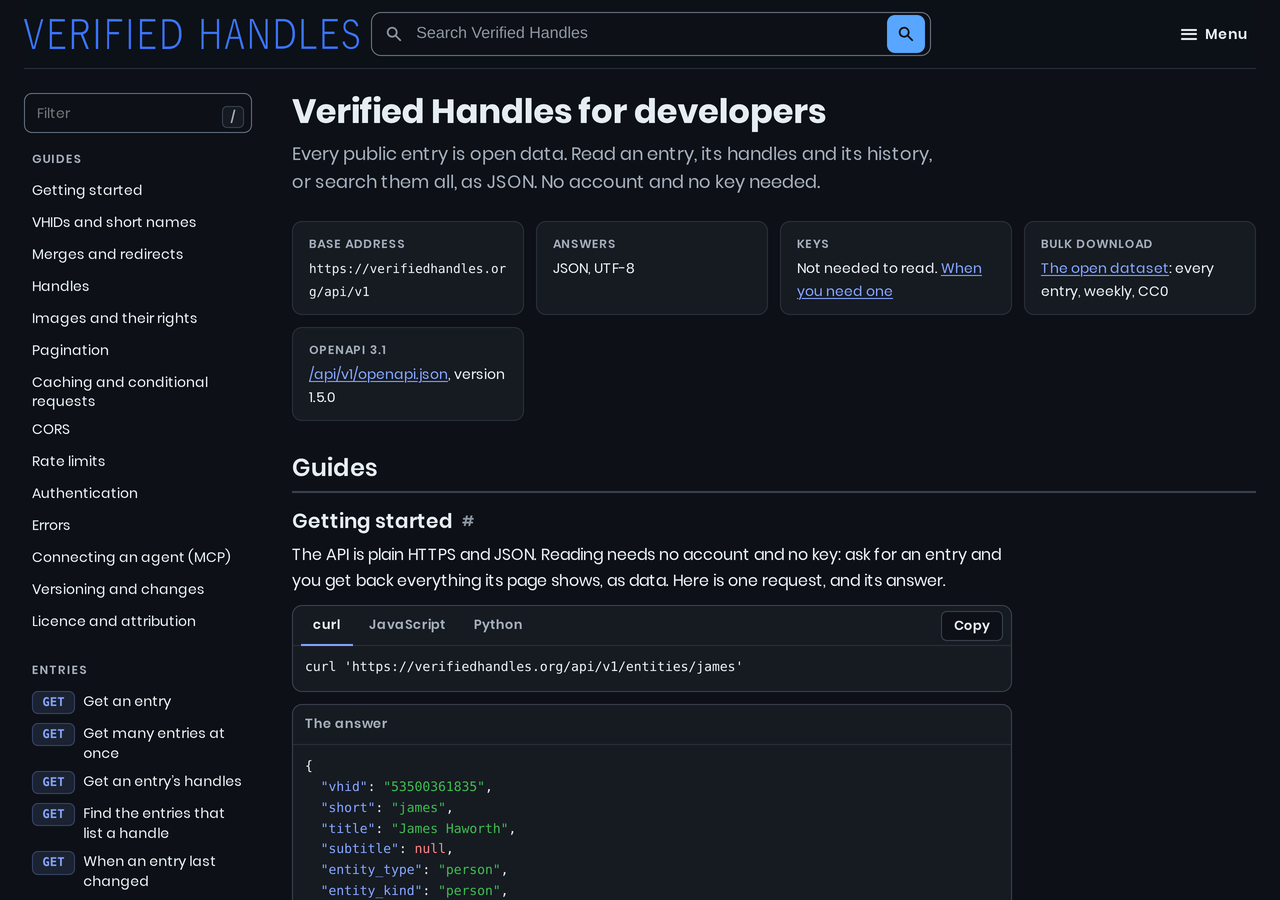Viewport: 1280px width, 900px height.
Task: Open 'Get many entries at once' endpoint
Action: [138, 743]
